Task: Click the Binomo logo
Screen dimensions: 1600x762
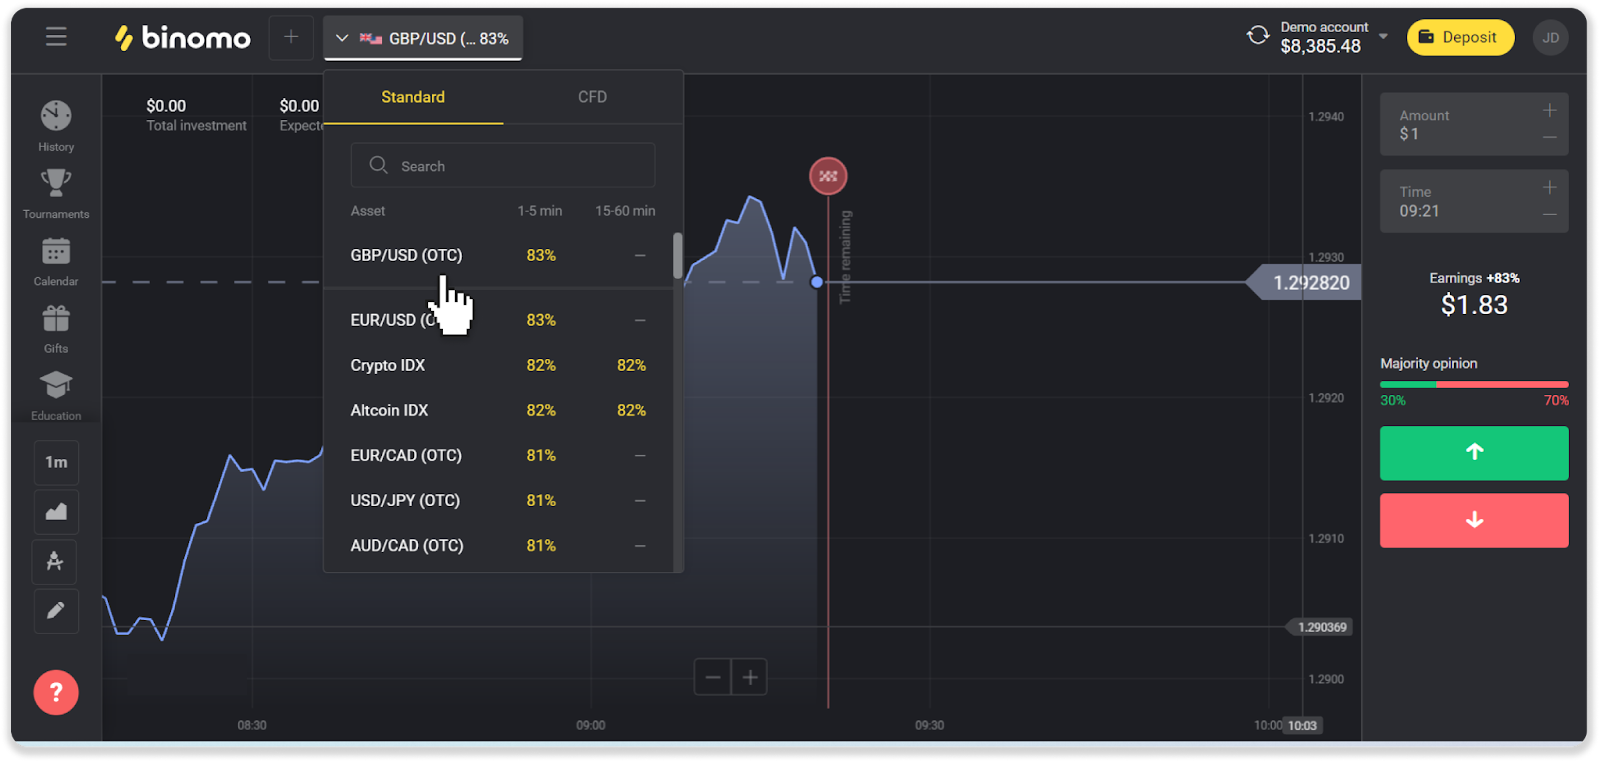Action: pos(182,38)
